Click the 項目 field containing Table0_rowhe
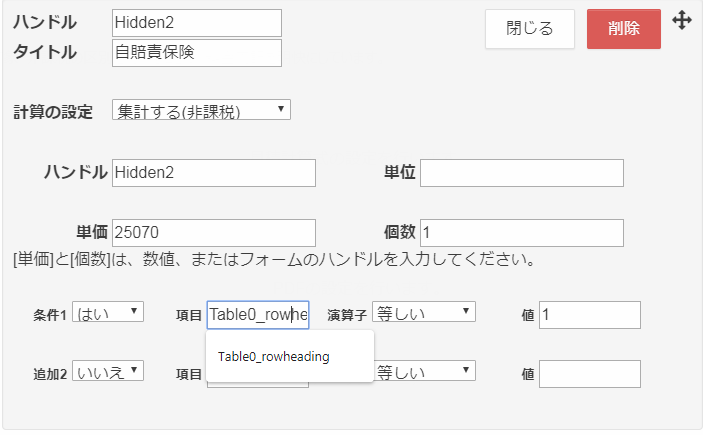 click(258, 315)
